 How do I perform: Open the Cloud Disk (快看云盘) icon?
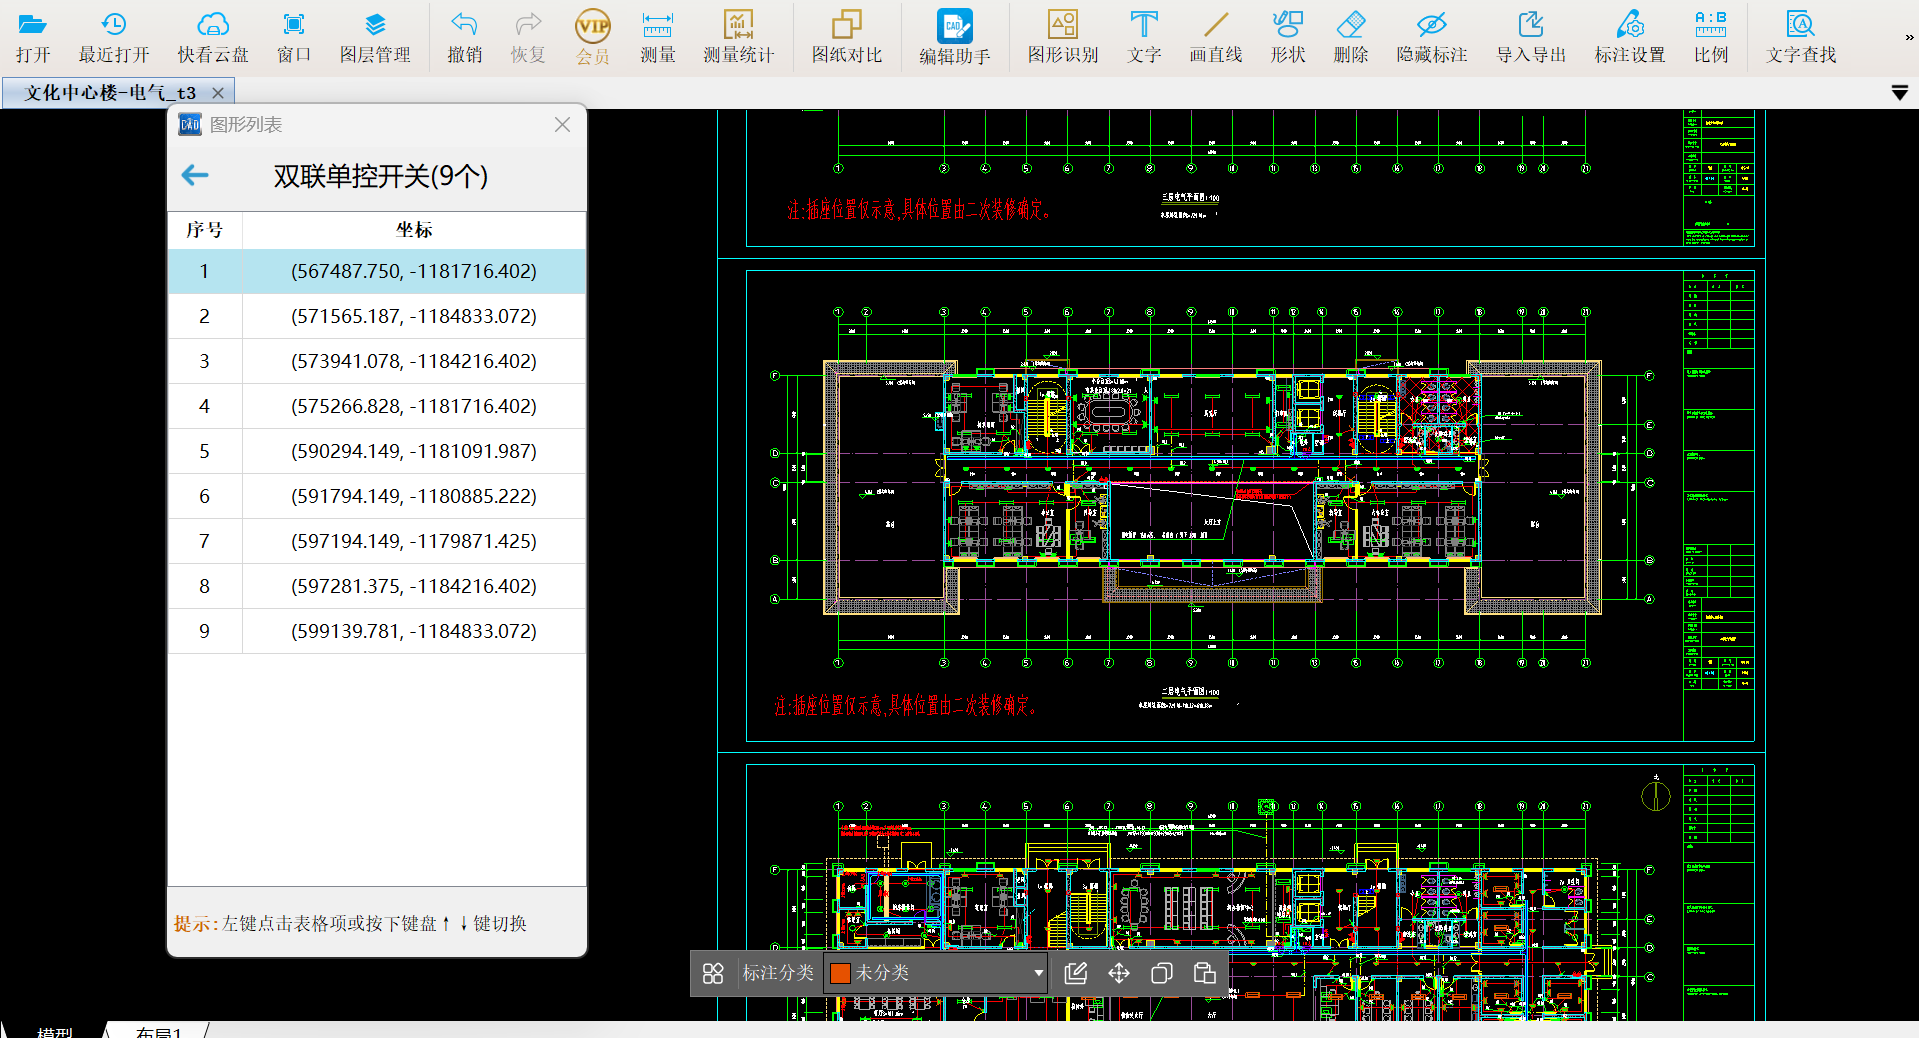[212, 36]
